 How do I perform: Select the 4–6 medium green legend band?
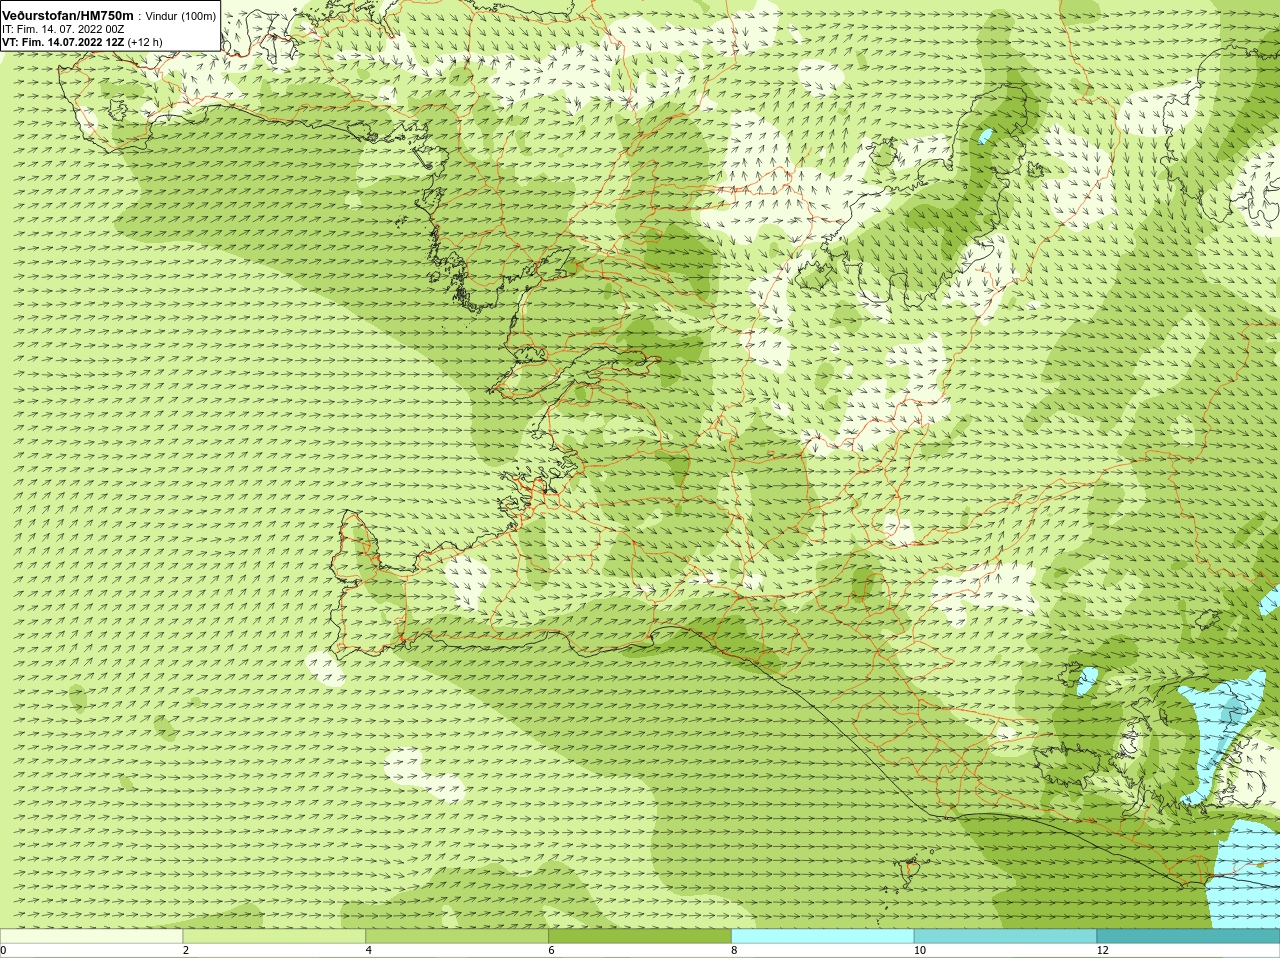pyautogui.click(x=457, y=935)
